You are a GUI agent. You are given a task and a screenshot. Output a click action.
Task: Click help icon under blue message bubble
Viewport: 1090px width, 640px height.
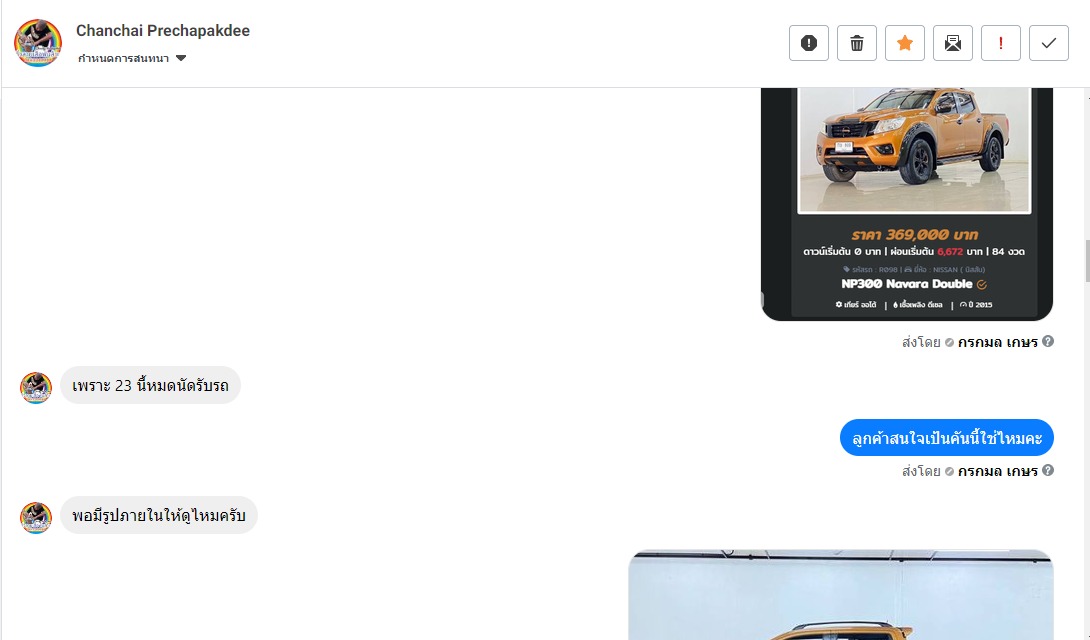[1048, 470]
